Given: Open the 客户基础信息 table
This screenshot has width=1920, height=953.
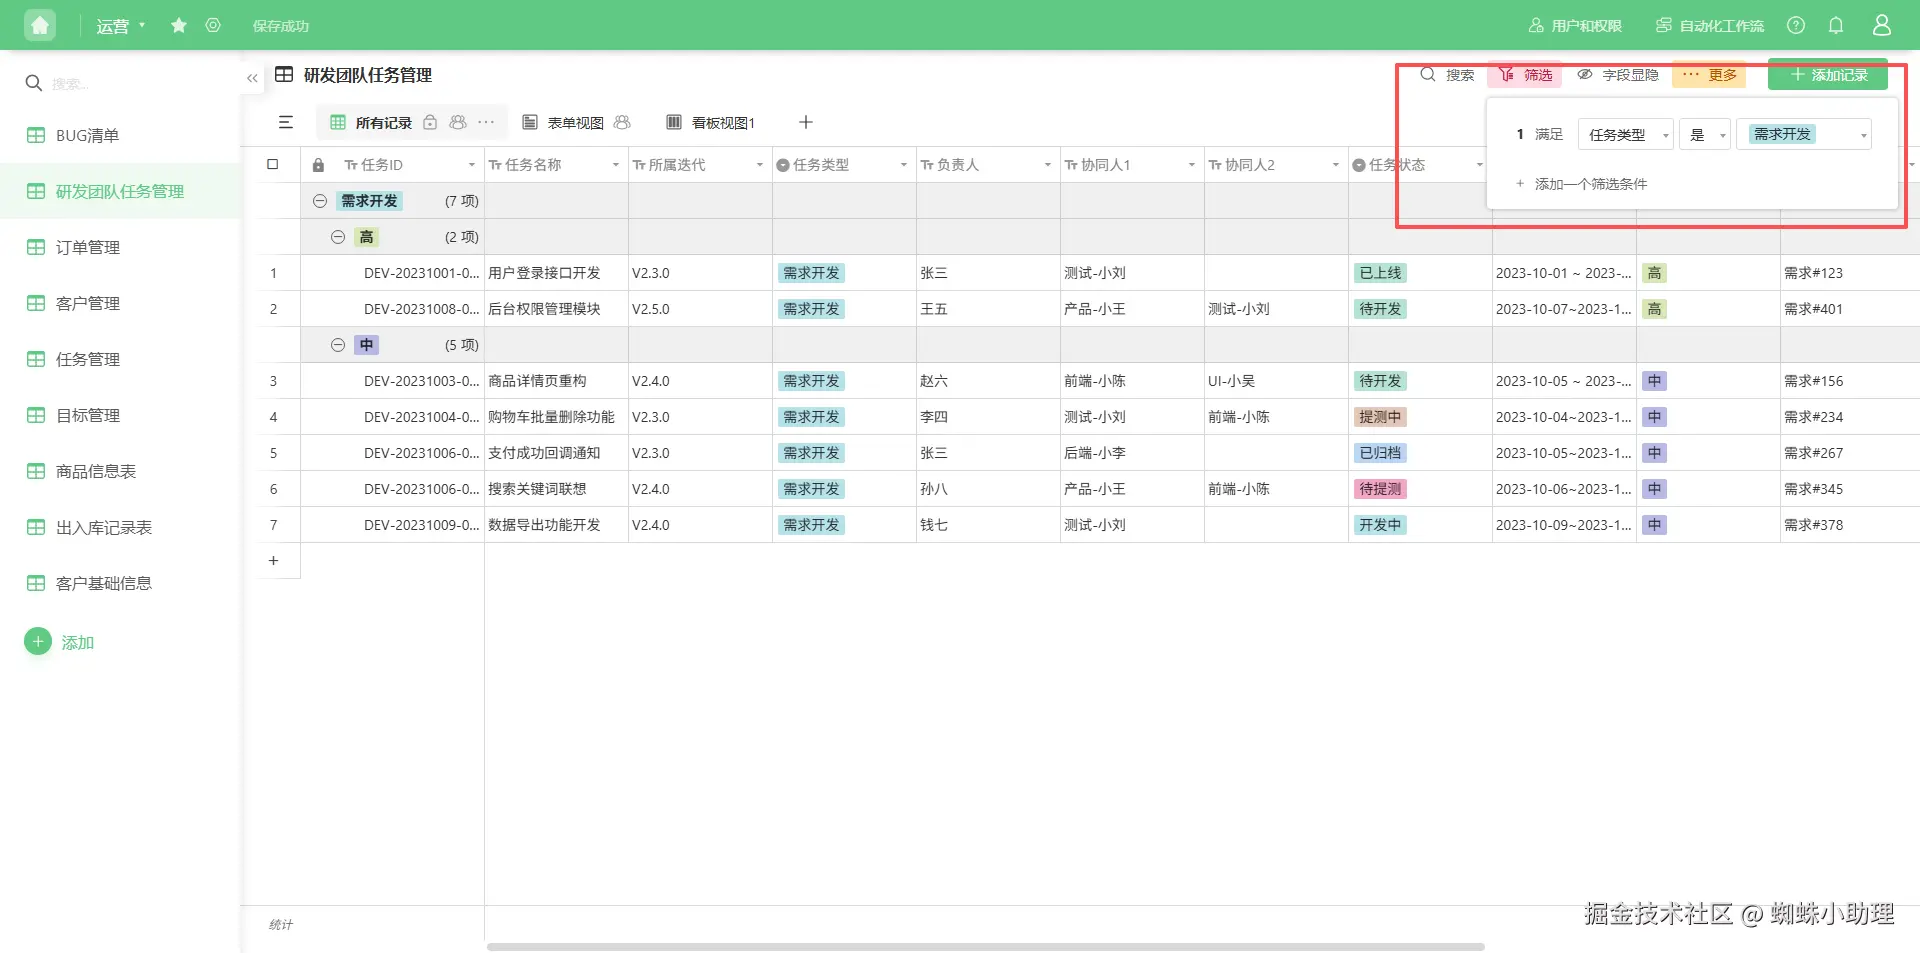Looking at the screenshot, I should point(120,583).
